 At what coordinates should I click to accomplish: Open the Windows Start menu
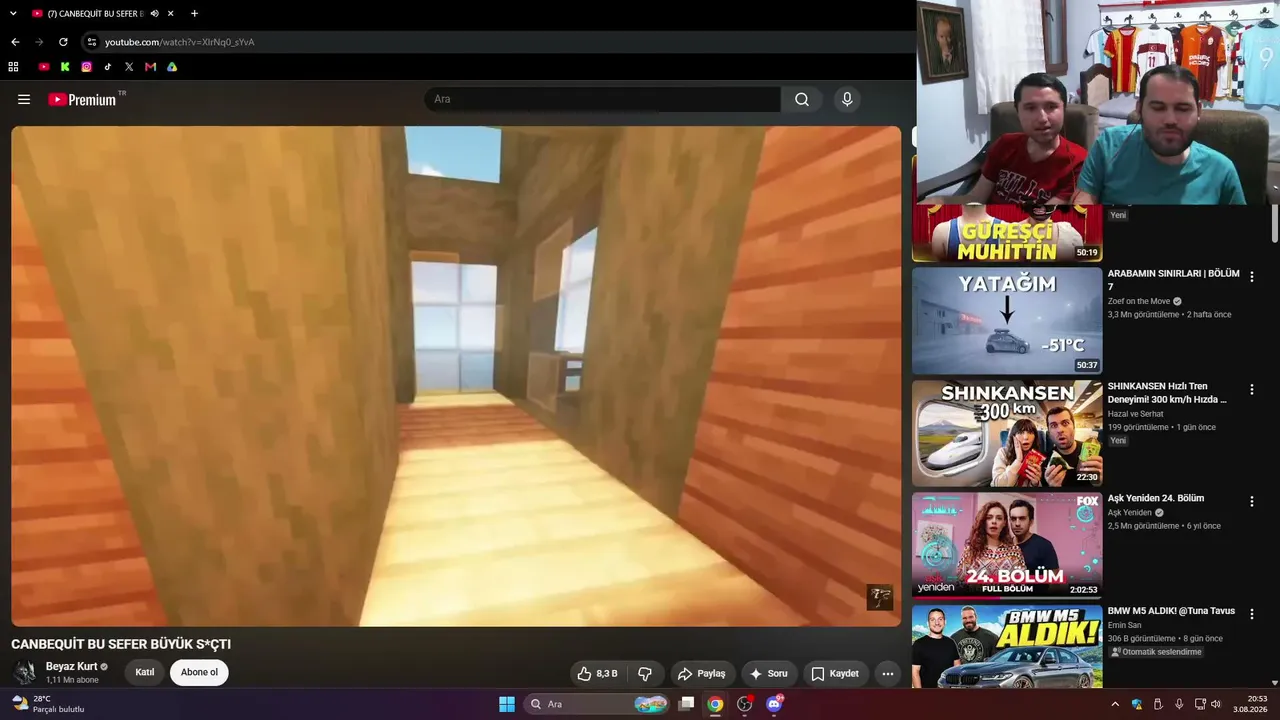pyautogui.click(x=507, y=704)
